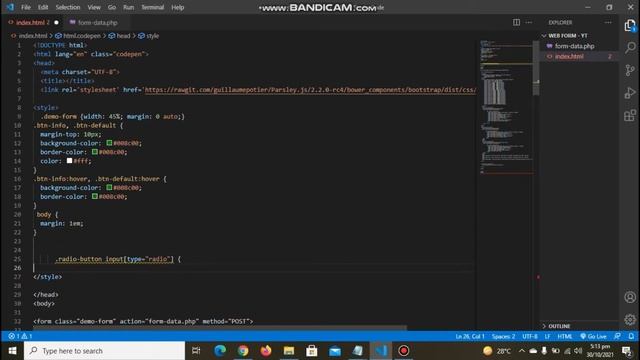640x360 pixels.
Task: Click the white #fff swatch on line 14
Action: tap(69, 161)
